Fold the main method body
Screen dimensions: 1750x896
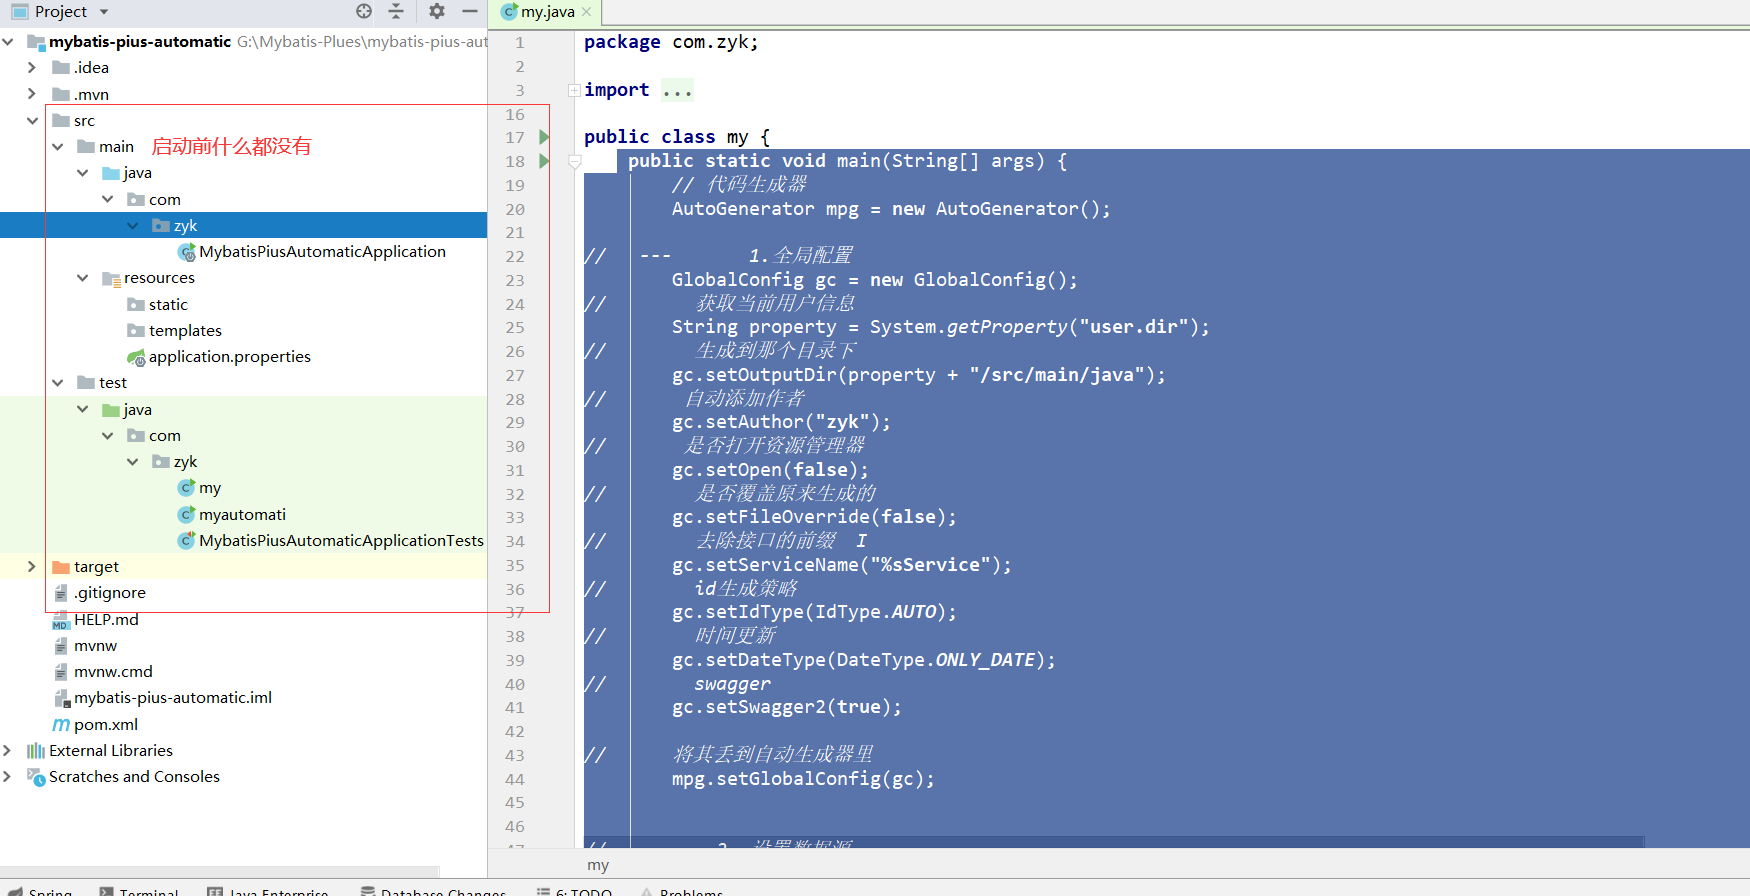[574, 161]
